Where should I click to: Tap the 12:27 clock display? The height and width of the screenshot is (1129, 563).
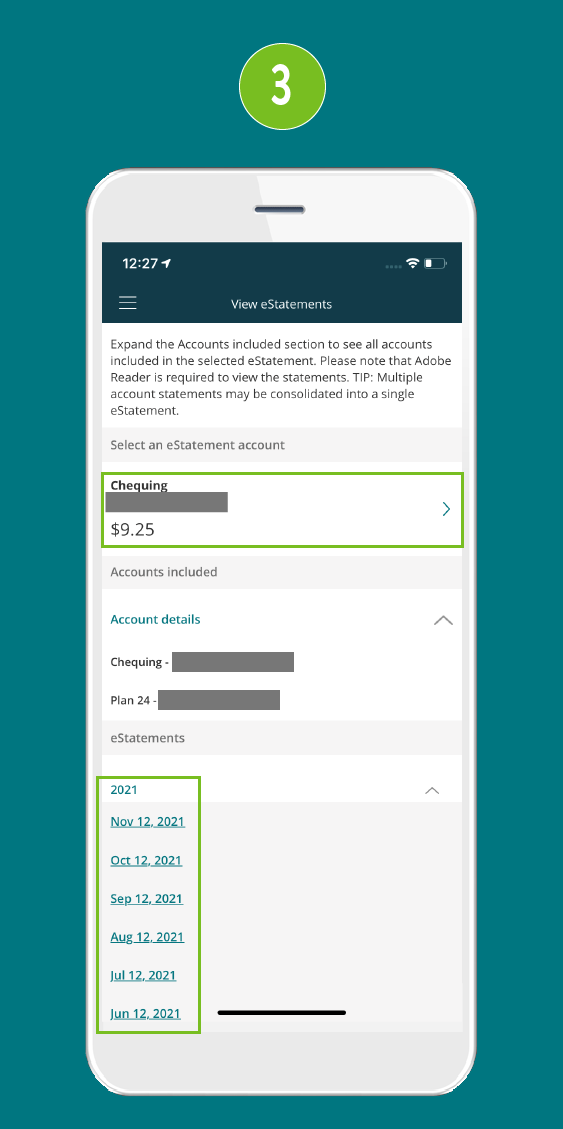click(140, 264)
